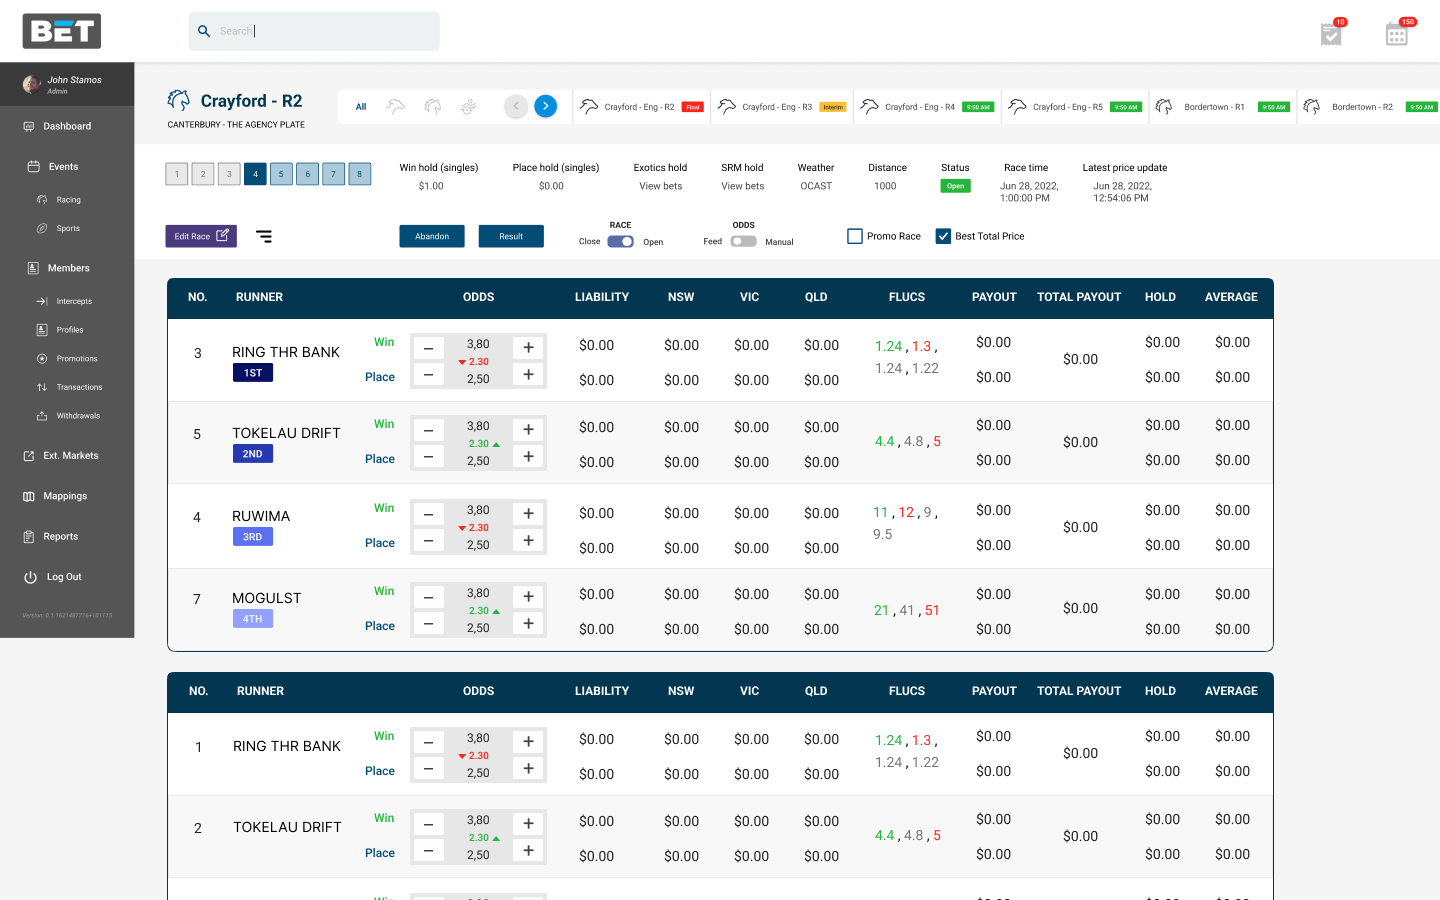This screenshot has width=1440, height=900.
Task: Open the checklist notifications icon
Action: [1331, 34]
